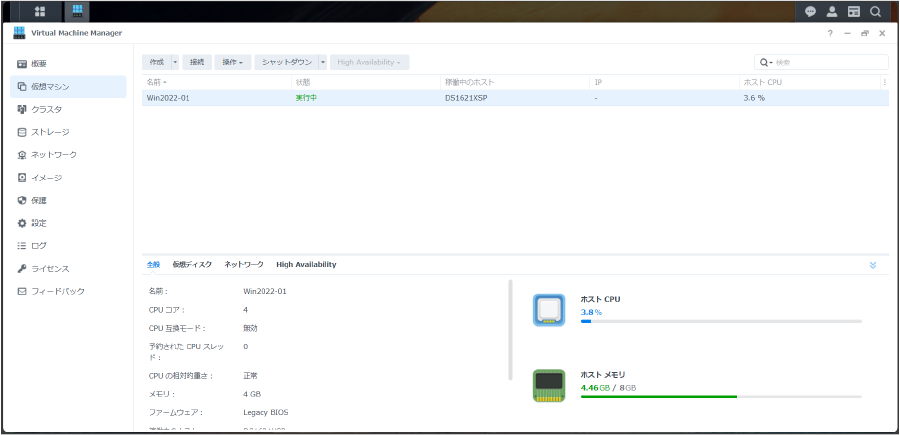Click the シャットダウン button
This screenshot has height=435, width=900.
click(287, 62)
